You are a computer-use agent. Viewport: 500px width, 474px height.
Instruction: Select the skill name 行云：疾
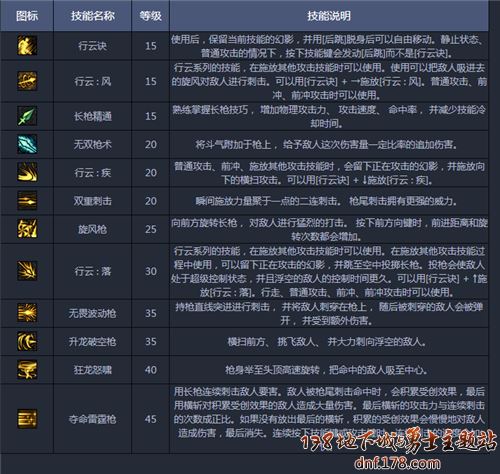(92, 173)
